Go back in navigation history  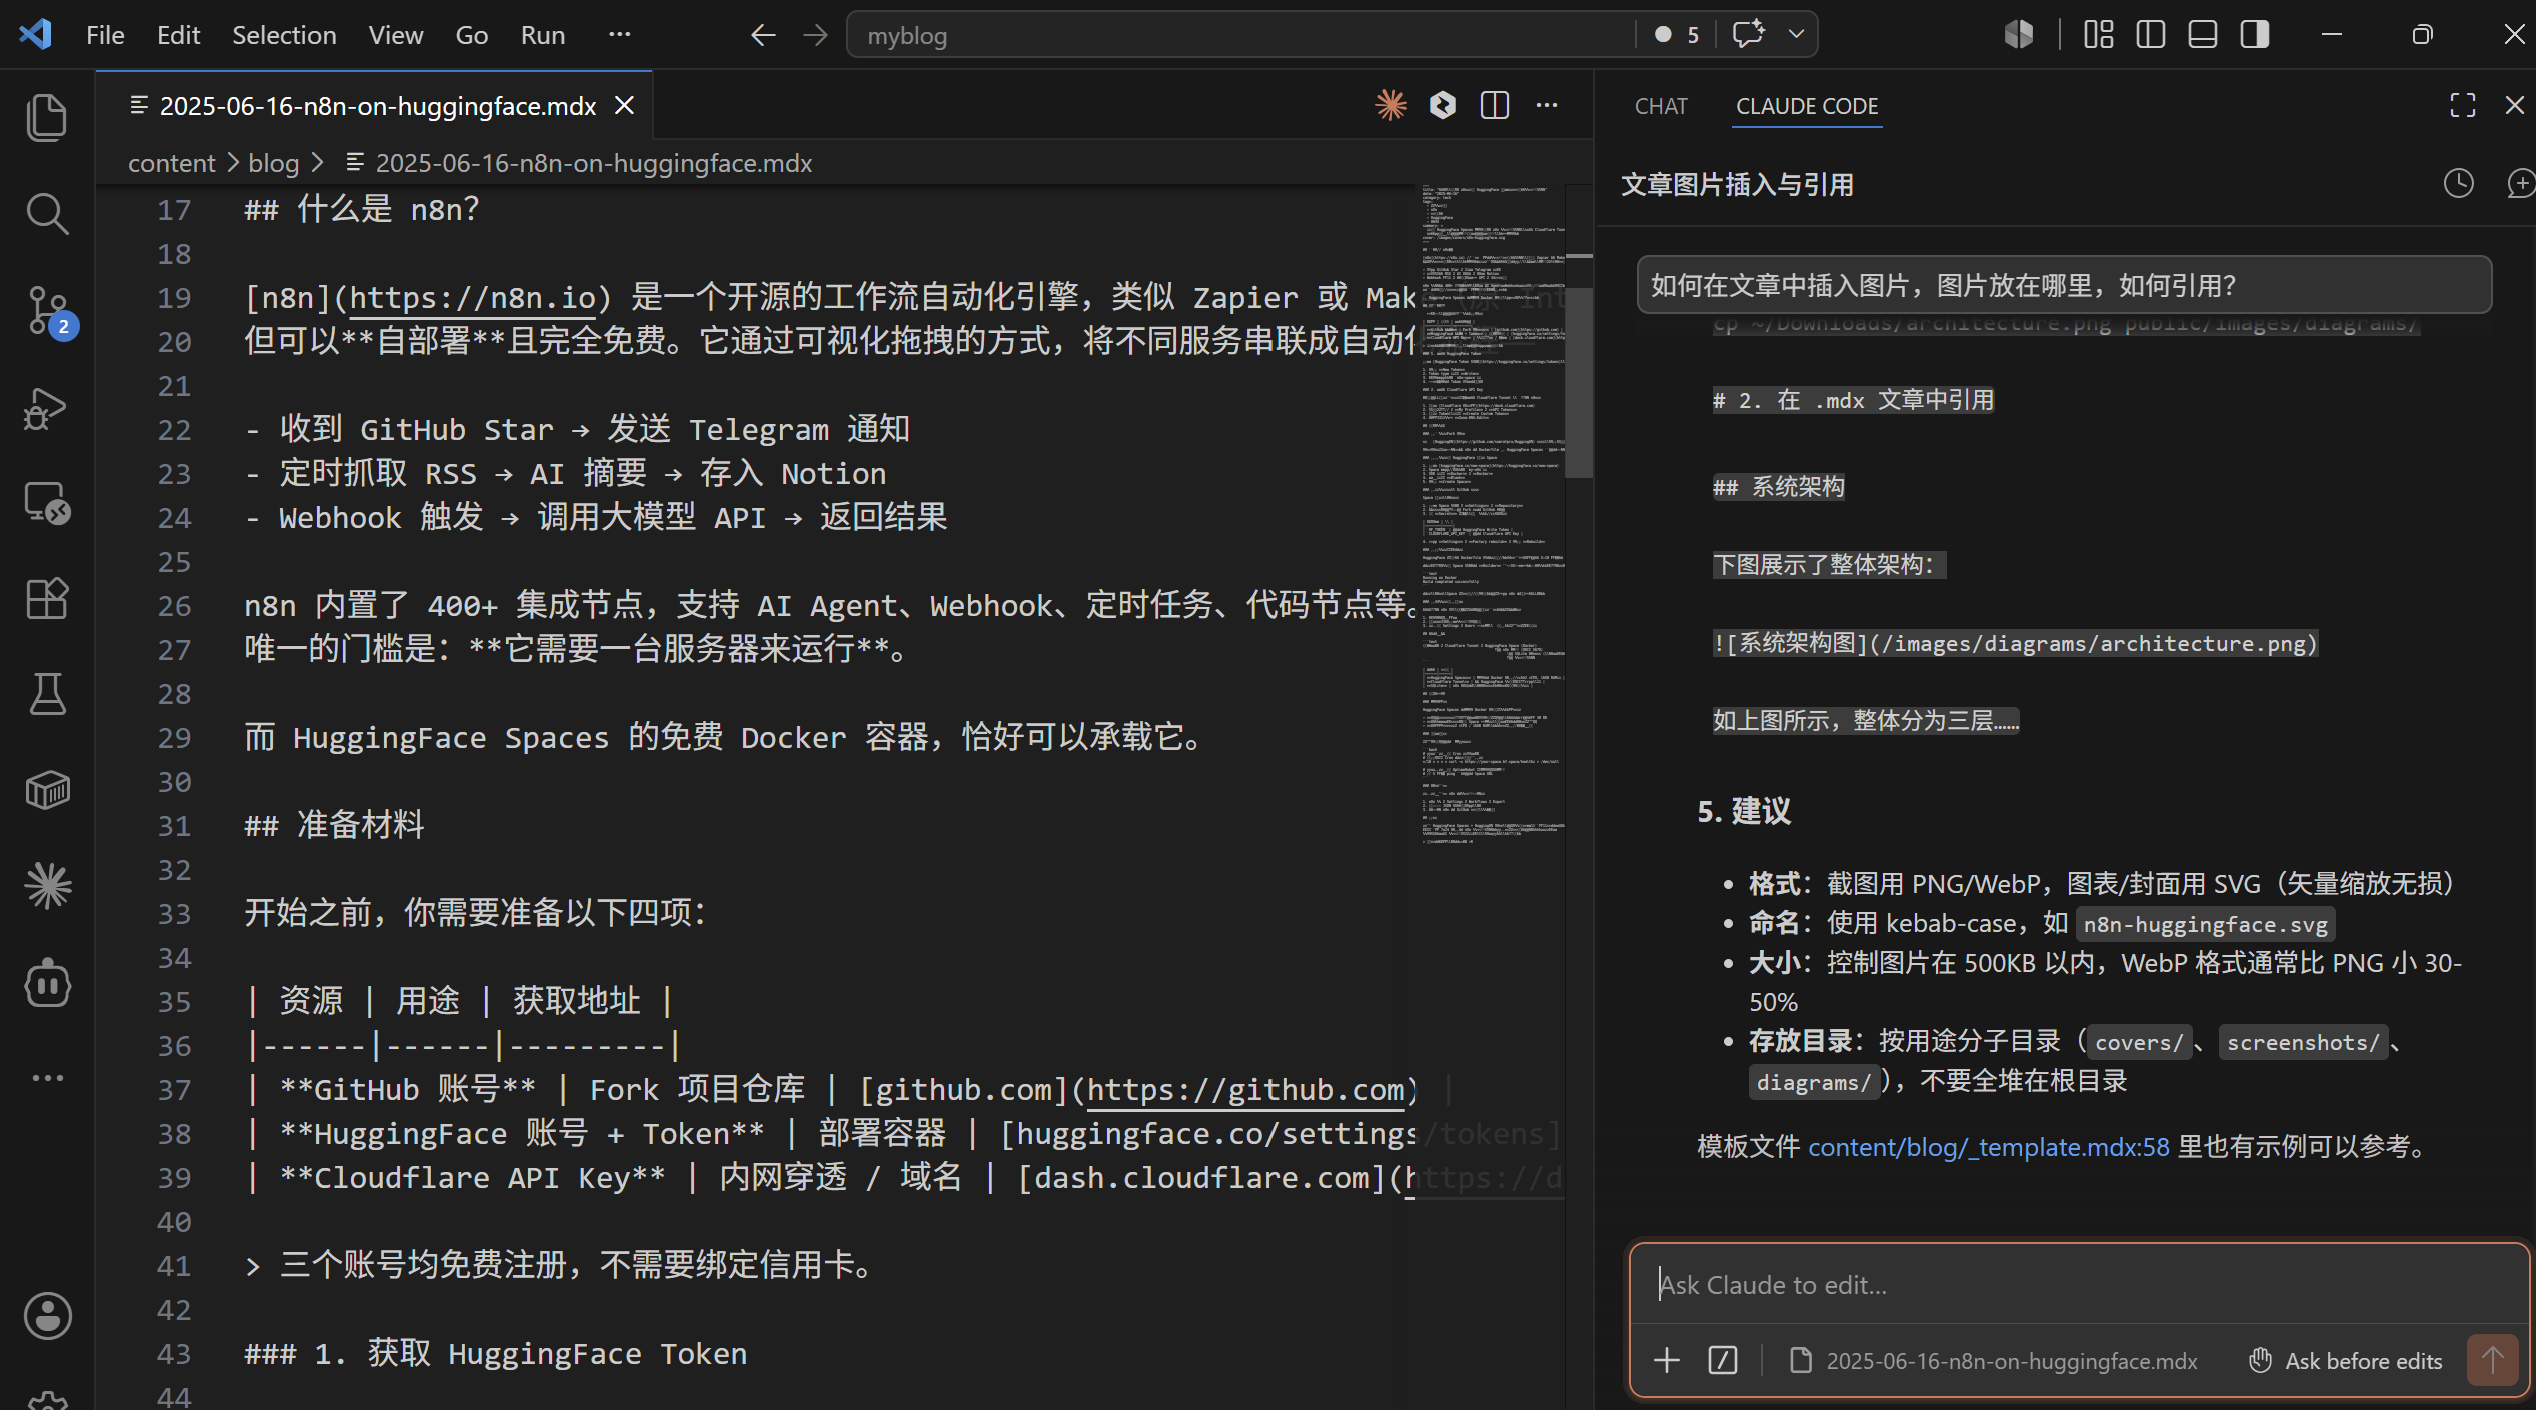point(763,35)
